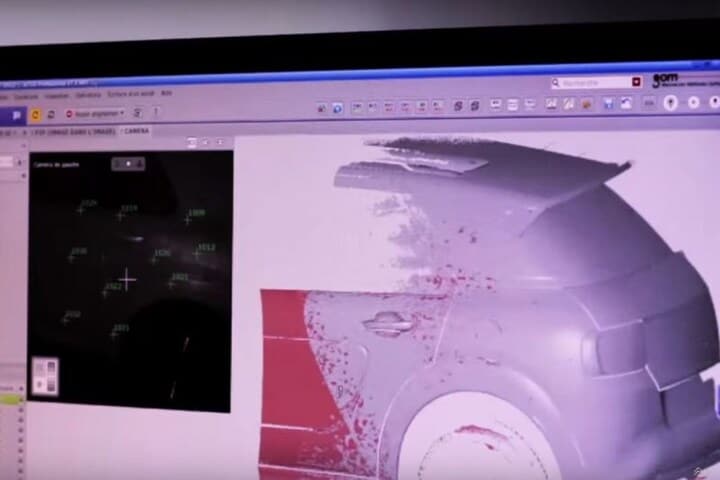Click the first small icon above the camera view
This screenshot has width=720, height=480.
click(x=192, y=143)
